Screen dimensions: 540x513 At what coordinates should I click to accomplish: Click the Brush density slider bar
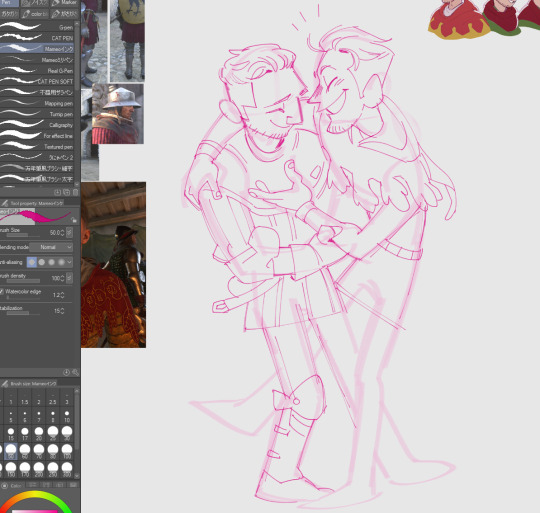pos(23,281)
